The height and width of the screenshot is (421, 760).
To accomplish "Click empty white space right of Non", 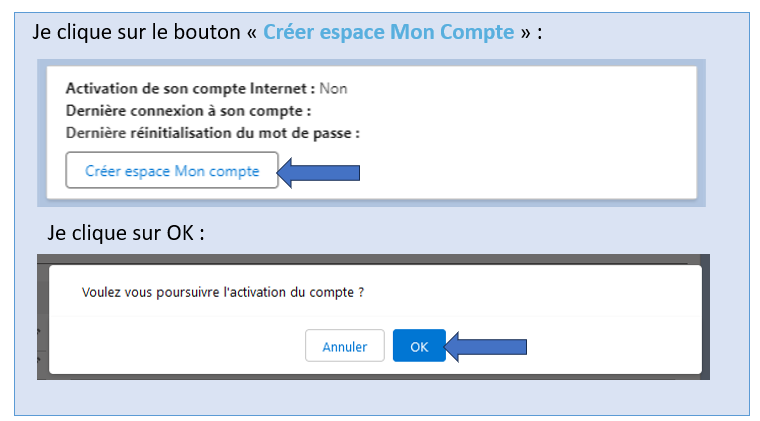I will coord(520,88).
